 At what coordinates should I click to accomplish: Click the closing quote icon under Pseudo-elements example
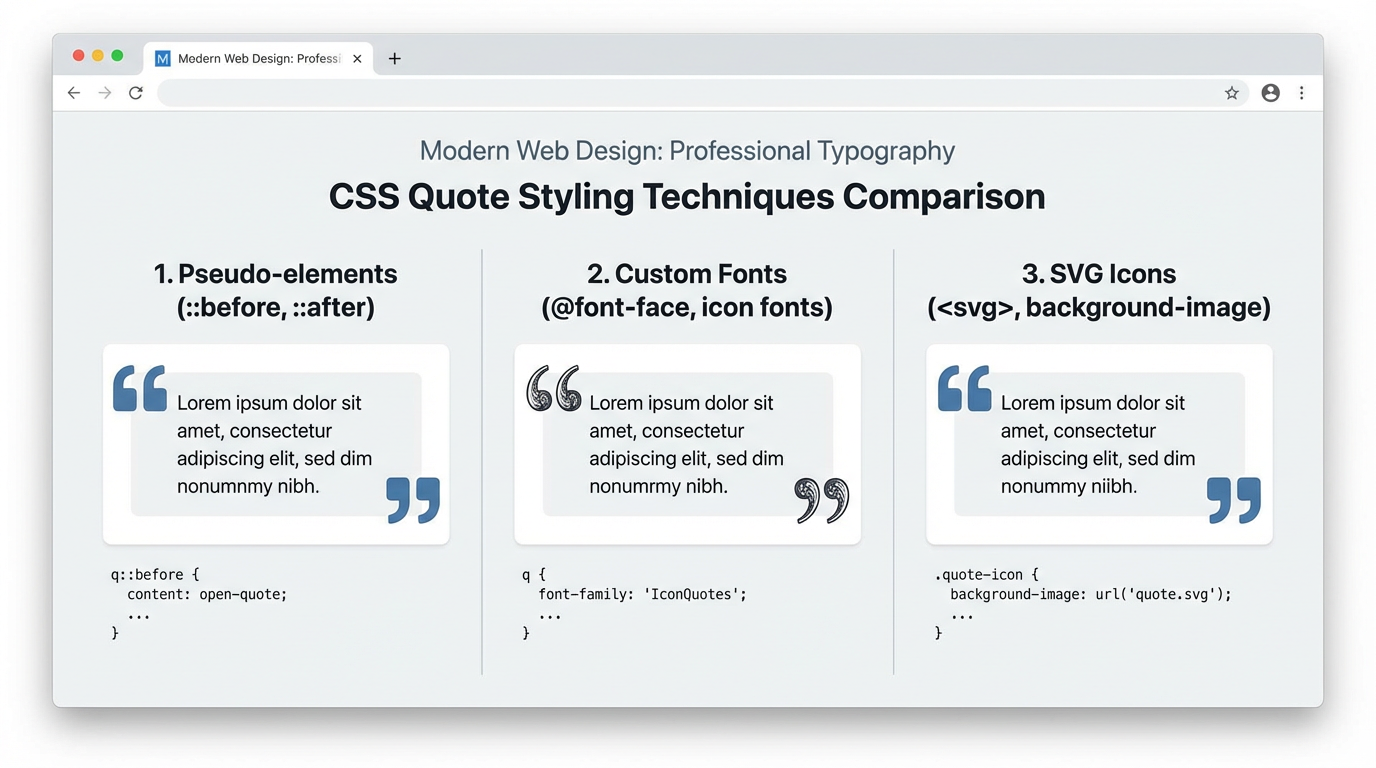(x=414, y=502)
